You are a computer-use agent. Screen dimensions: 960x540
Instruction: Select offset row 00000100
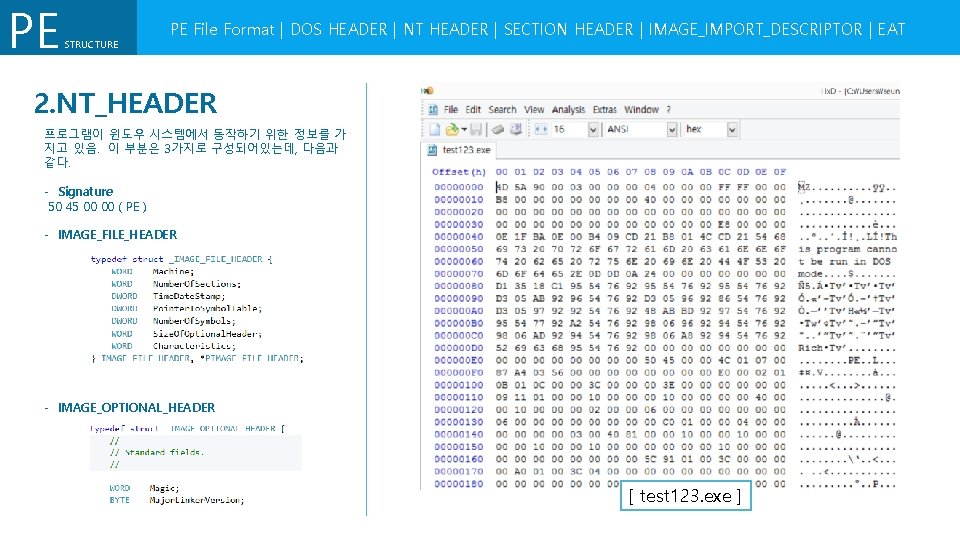pyautogui.click(x=459, y=385)
